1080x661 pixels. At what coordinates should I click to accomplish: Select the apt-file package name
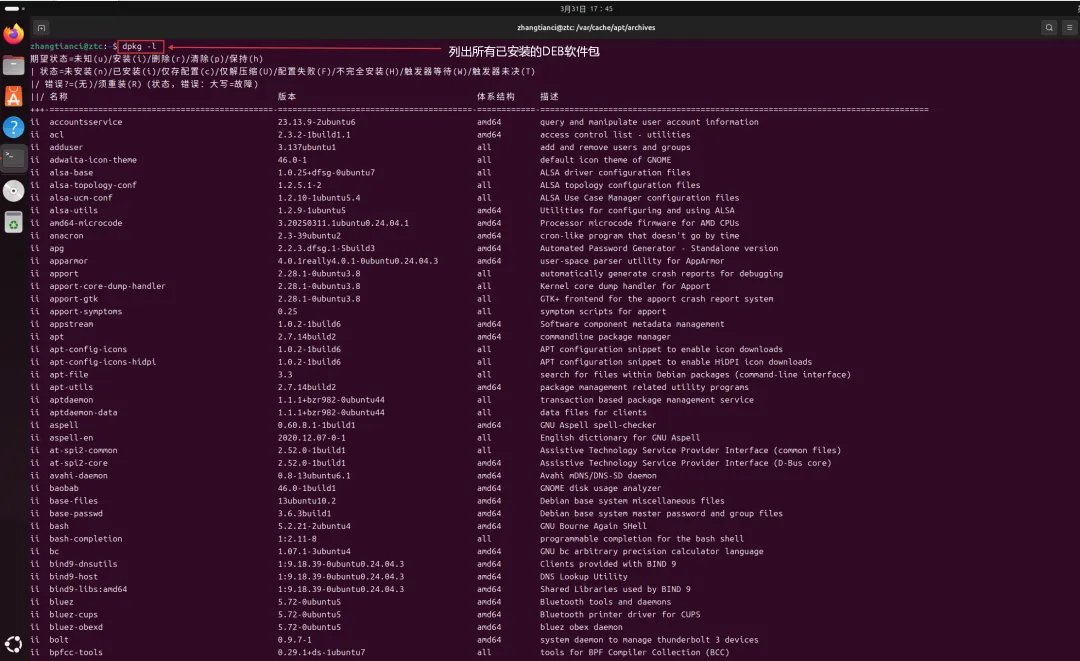tap(68, 375)
